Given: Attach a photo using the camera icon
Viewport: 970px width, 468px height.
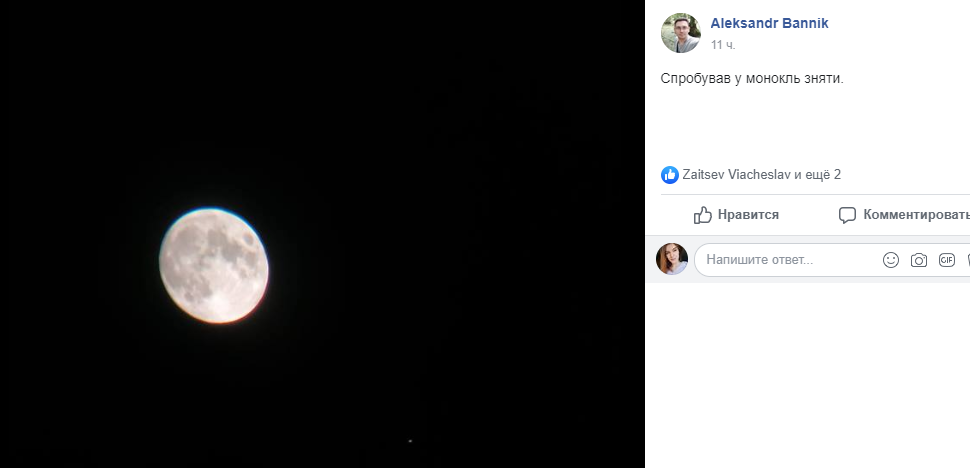Looking at the screenshot, I should click(x=918, y=260).
